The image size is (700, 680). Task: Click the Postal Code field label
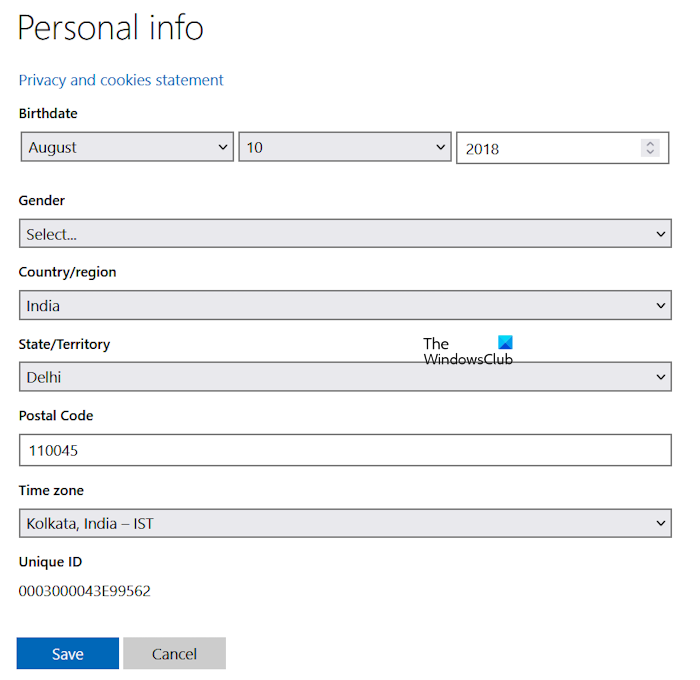point(56,415)
